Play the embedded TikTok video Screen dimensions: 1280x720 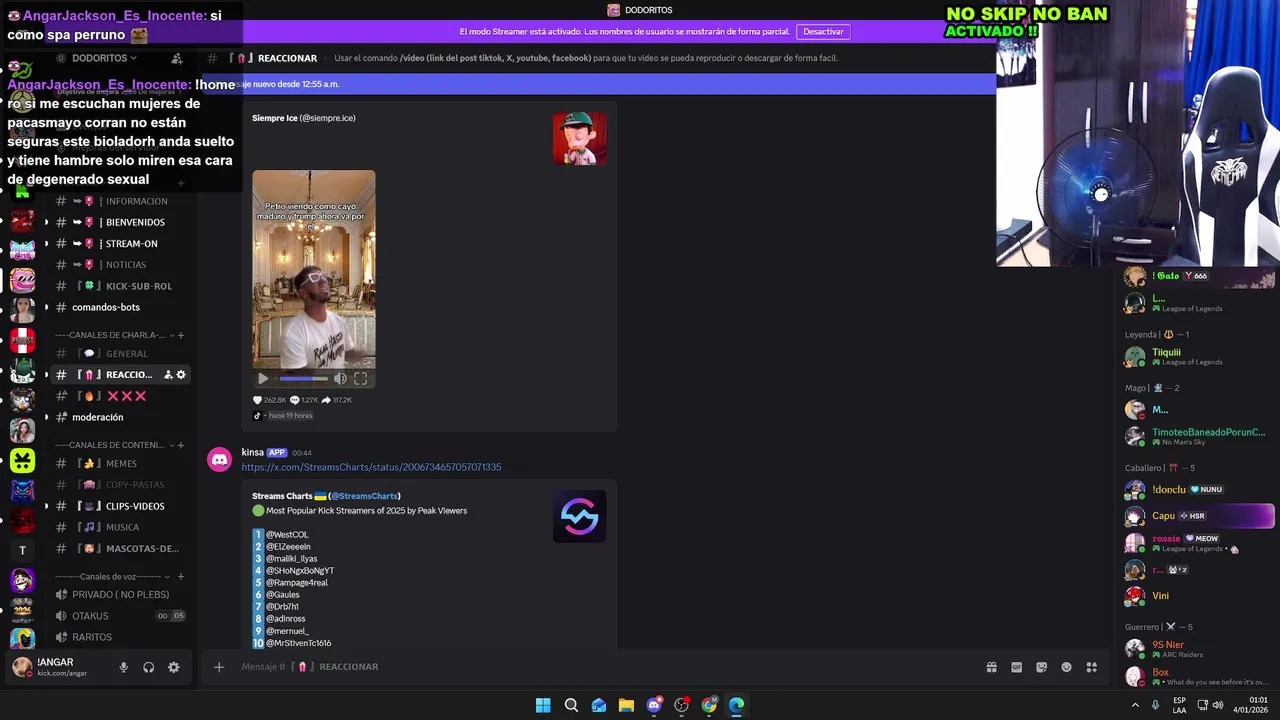263,379
